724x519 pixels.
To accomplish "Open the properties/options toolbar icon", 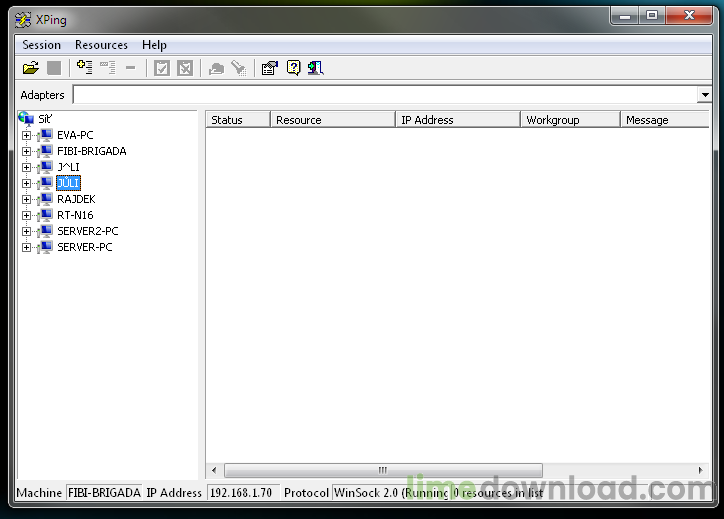I will (270, 68).
